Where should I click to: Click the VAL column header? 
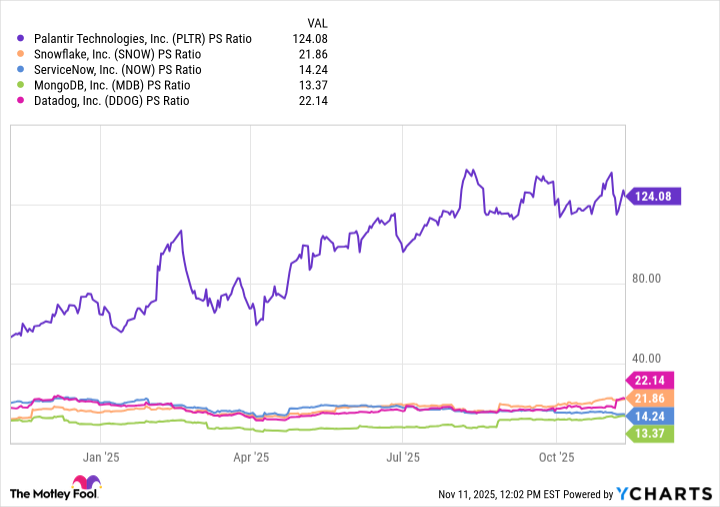pyautogui.click(x=317, y=21)
